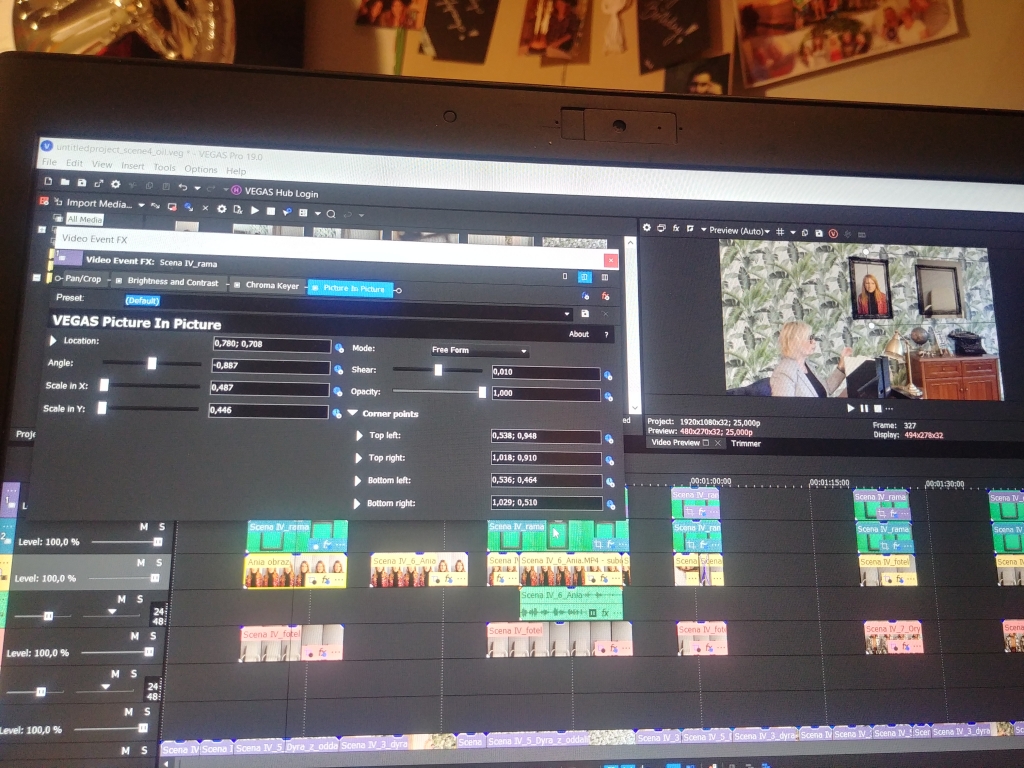Click the animate icon next to Opacity

pyautogui.click(x=609, y=396)
